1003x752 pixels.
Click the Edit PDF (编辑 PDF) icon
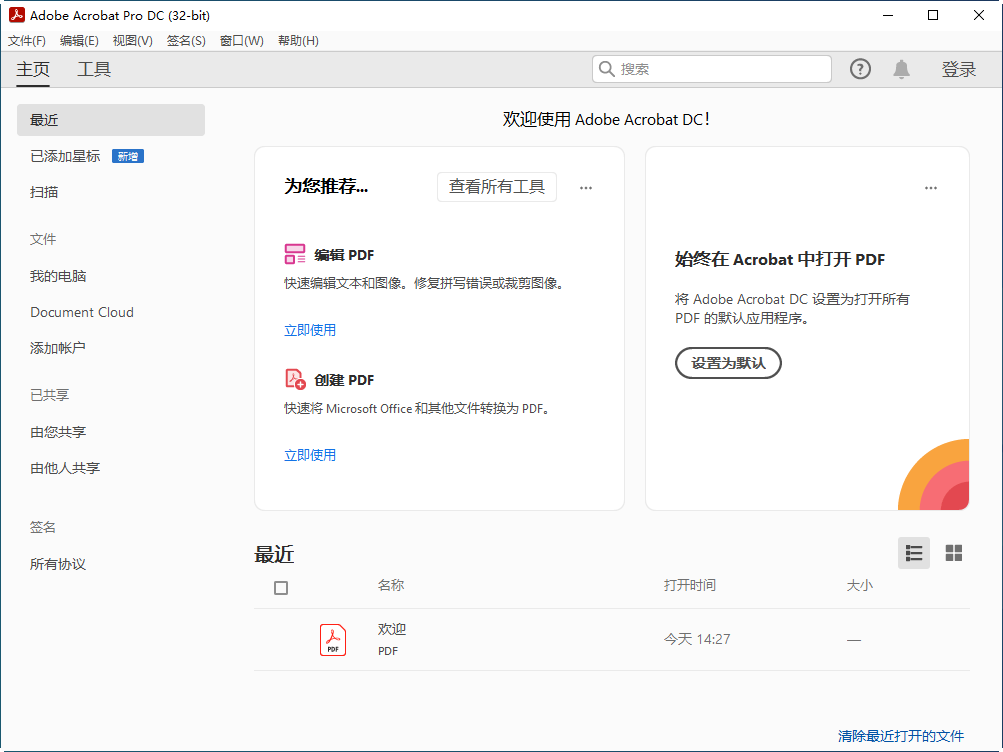295,254
